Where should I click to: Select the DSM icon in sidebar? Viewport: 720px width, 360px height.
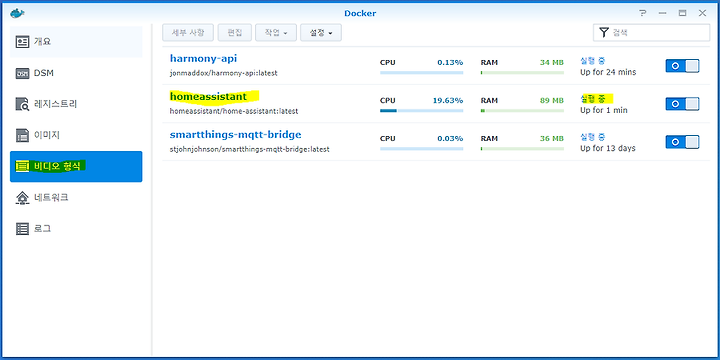tap(22, 73)
